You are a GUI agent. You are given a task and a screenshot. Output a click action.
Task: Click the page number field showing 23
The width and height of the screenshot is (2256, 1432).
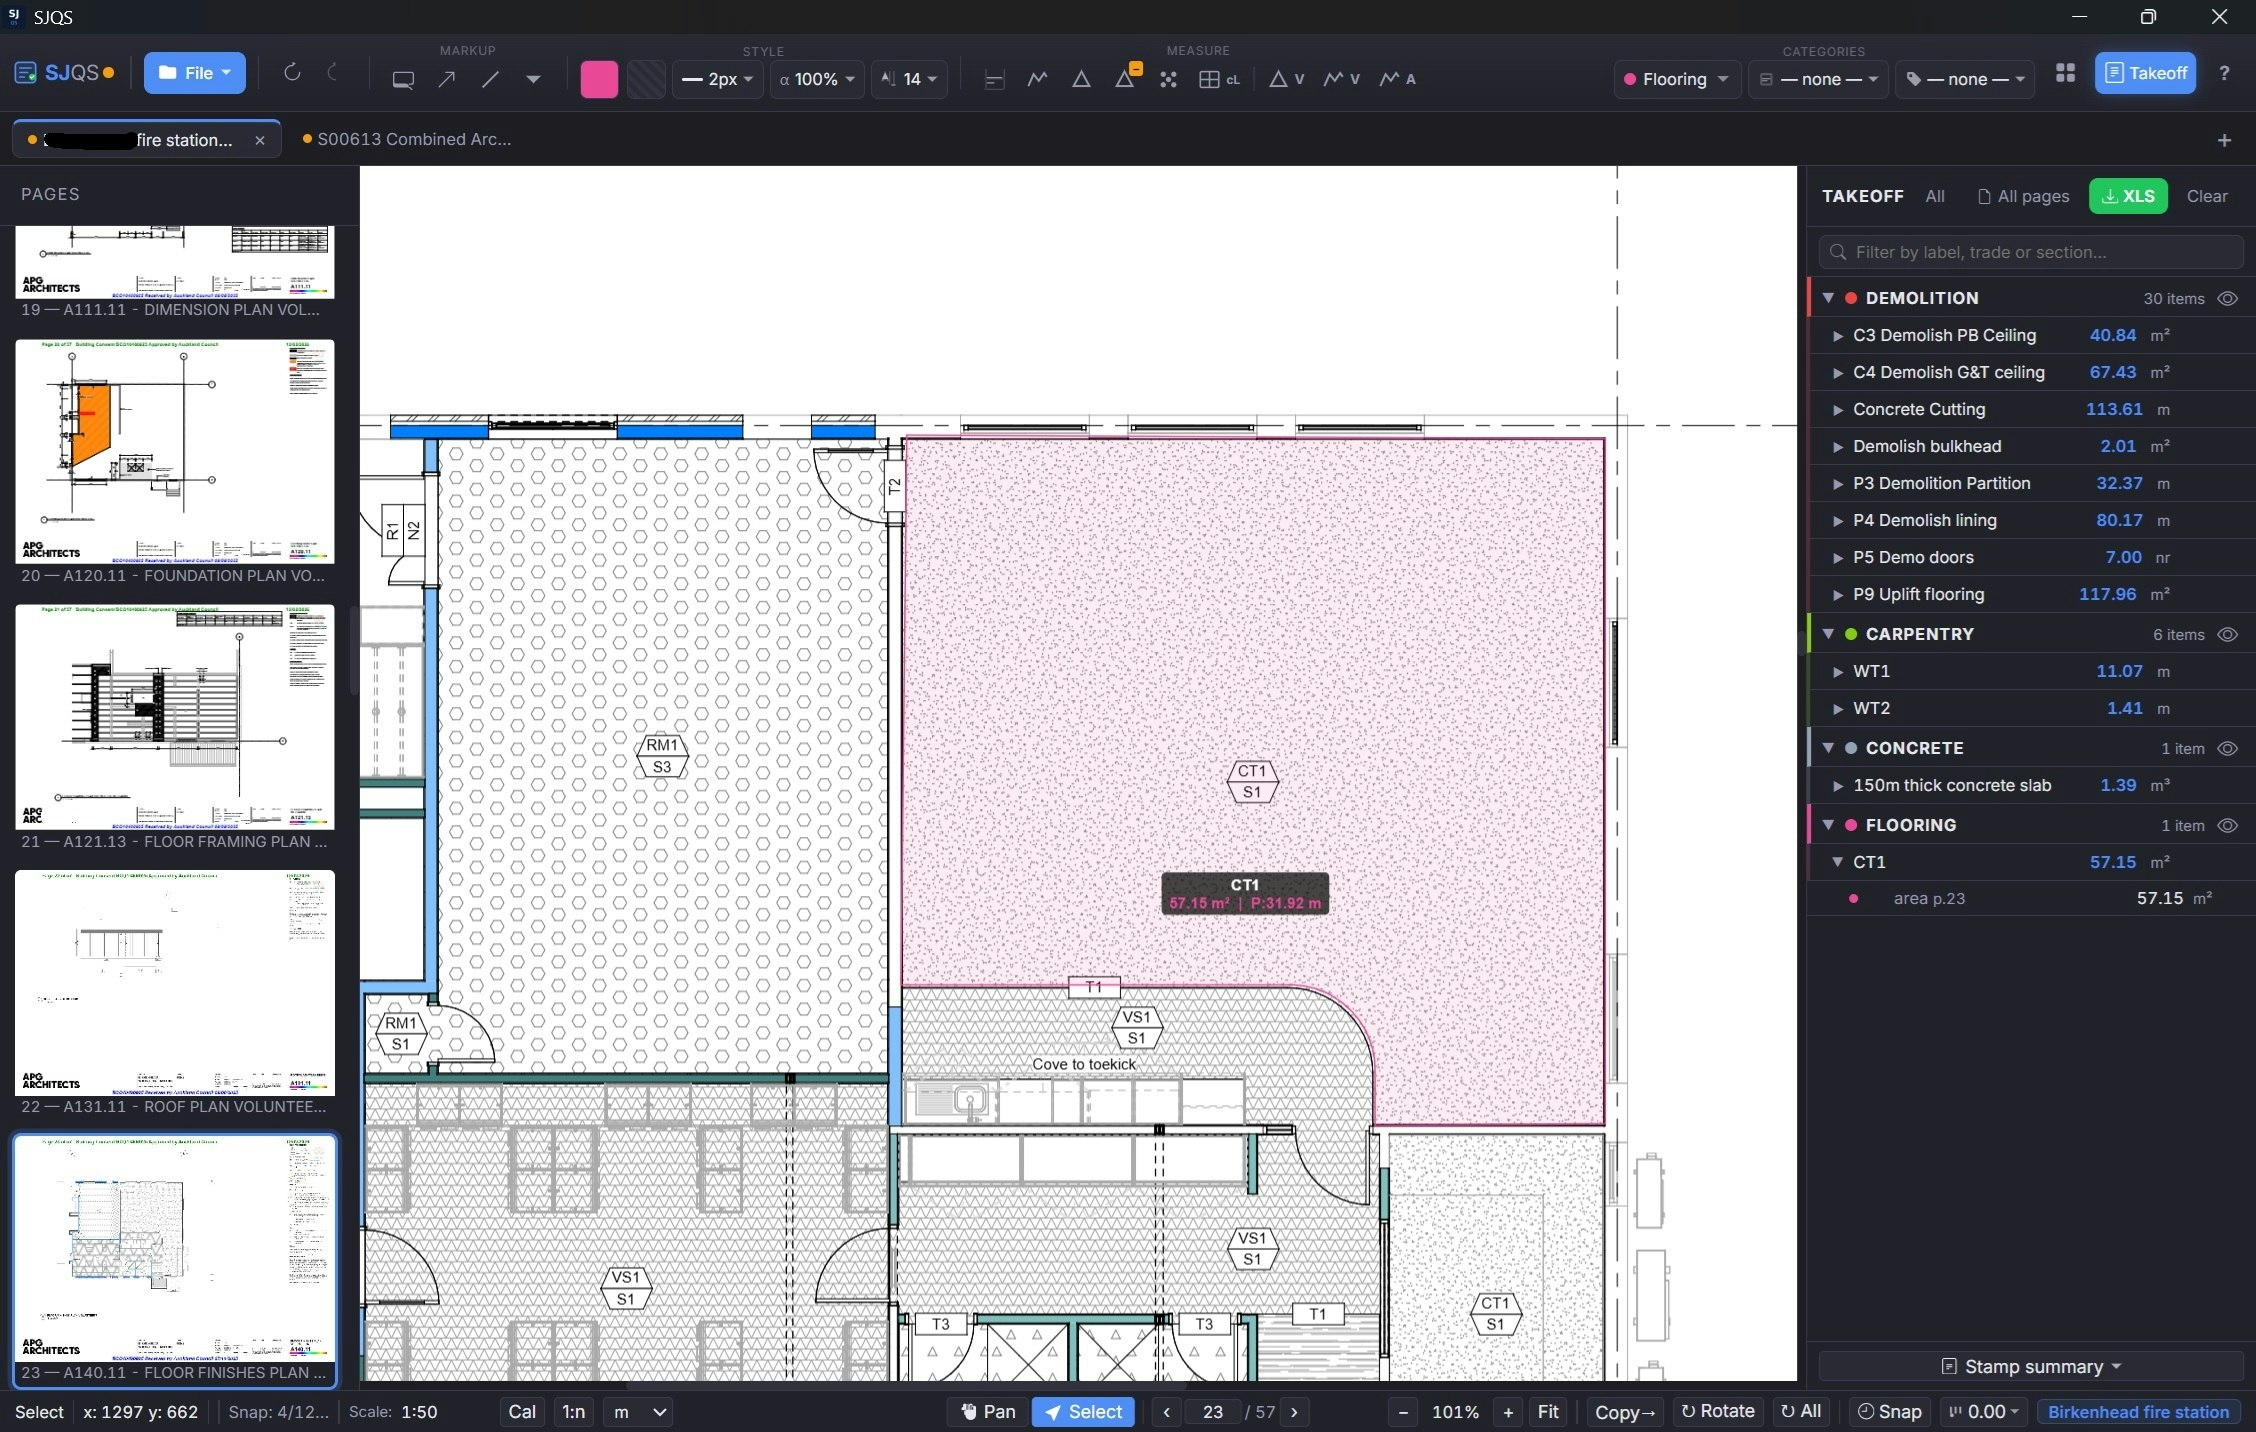(1213, 1412)
